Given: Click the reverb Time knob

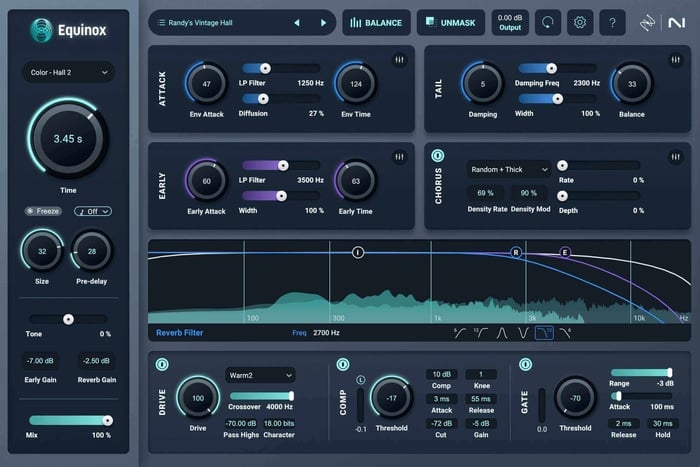Looking at the screenshot, I should click(x=68, y=139).
